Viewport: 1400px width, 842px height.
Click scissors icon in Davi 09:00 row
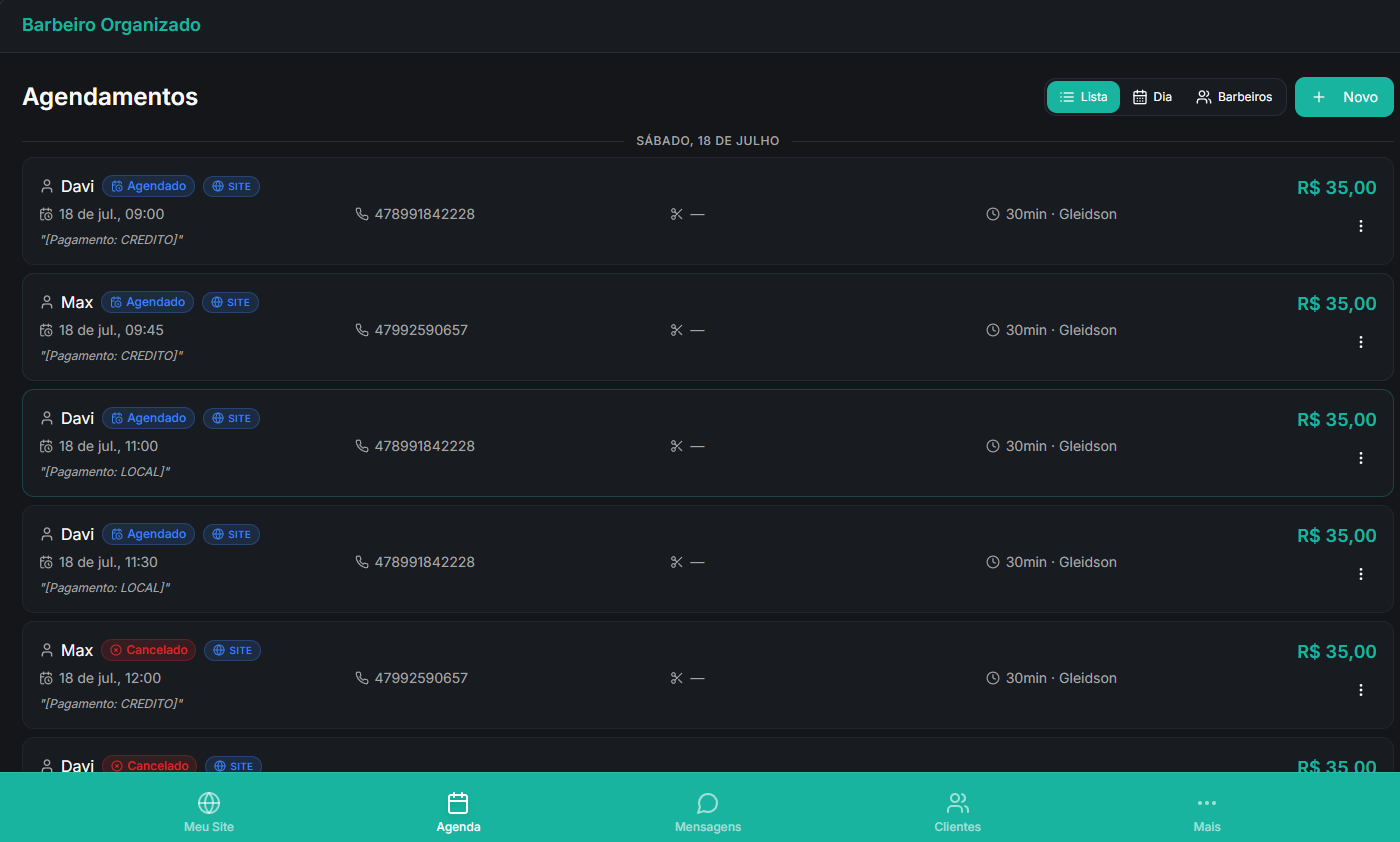(677, 214)
